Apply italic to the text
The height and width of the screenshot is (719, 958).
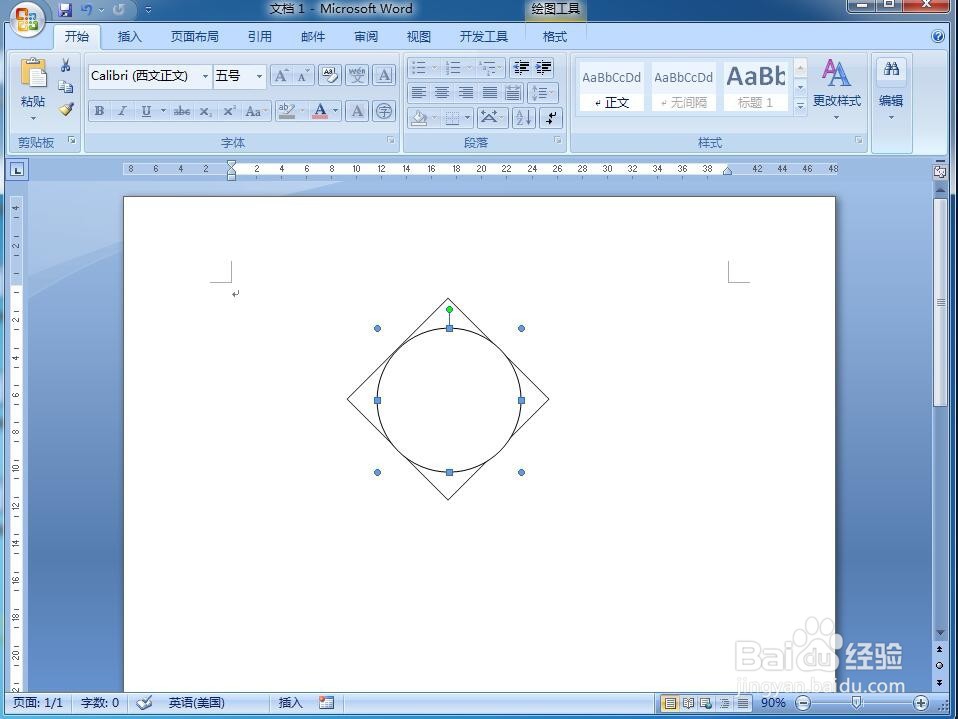(x=121, y=111)
